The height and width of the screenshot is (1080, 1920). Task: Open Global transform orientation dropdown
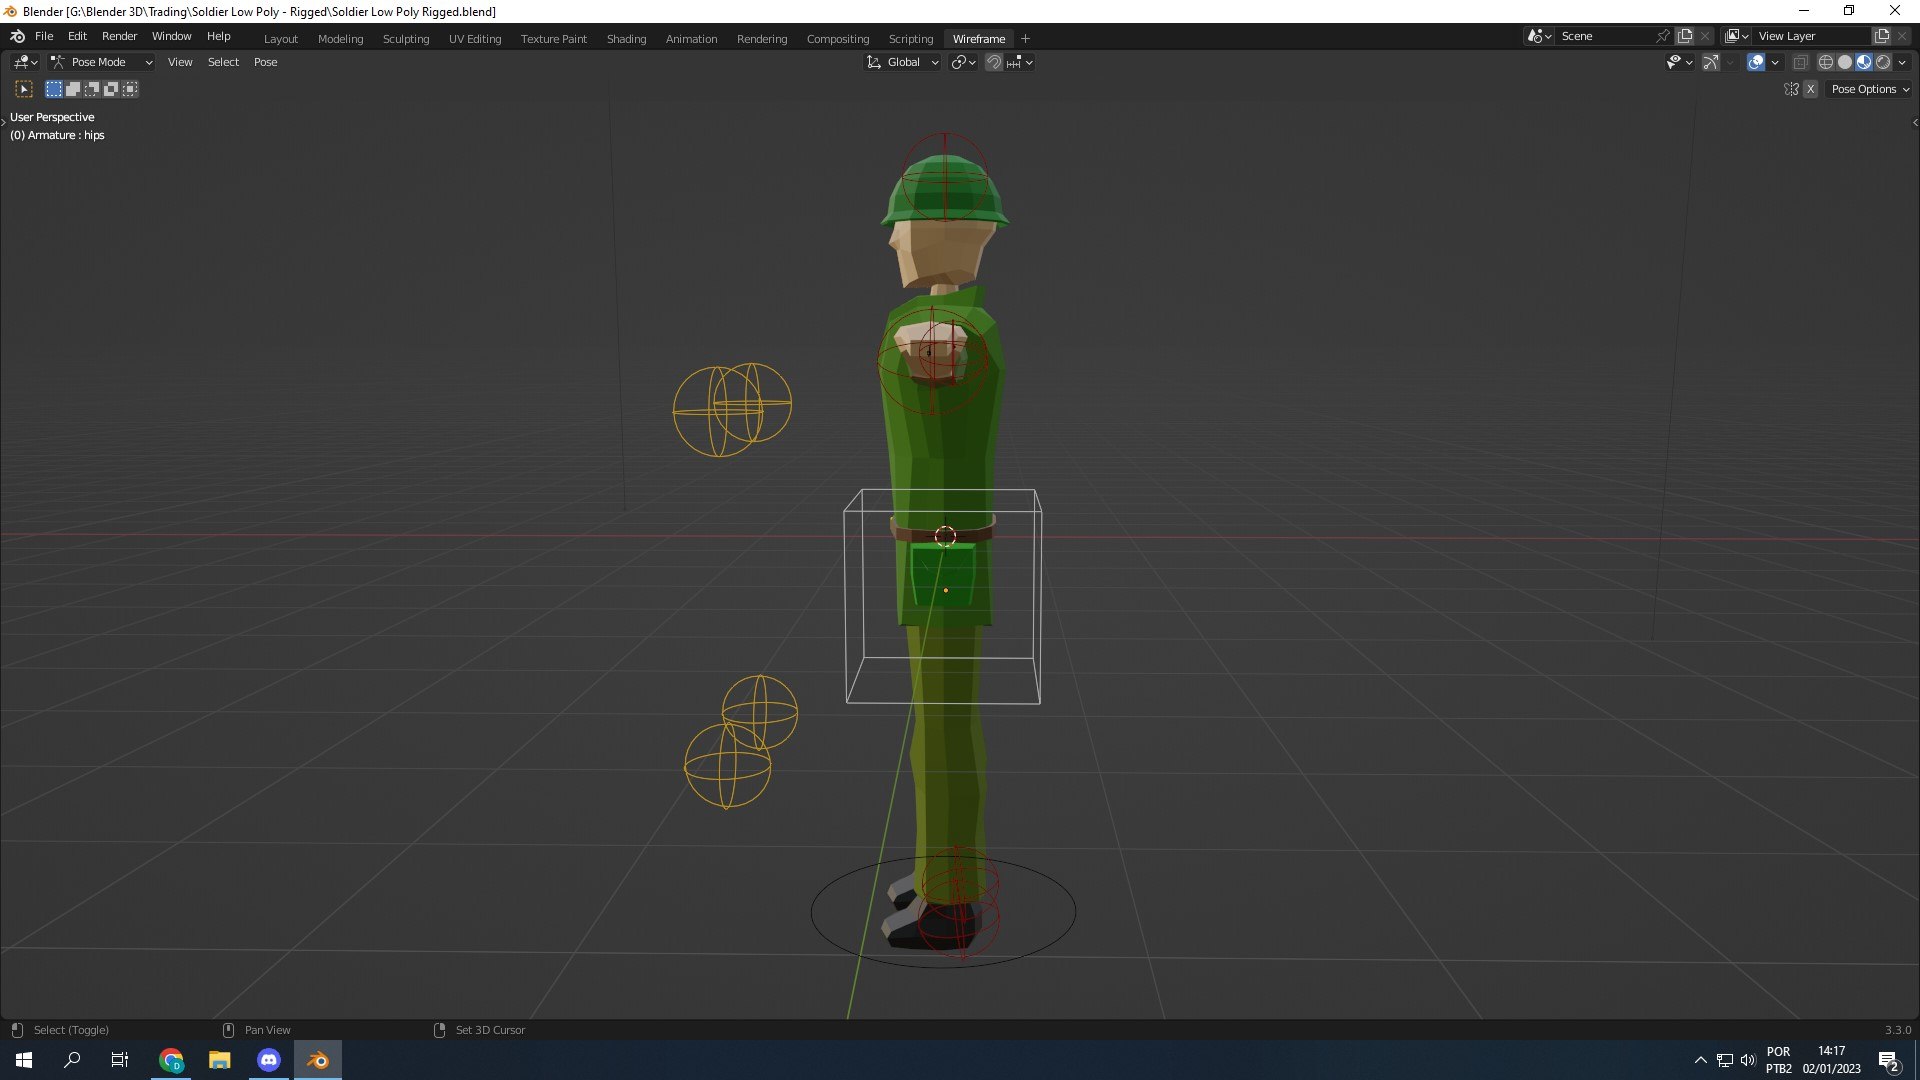[903, 62]
